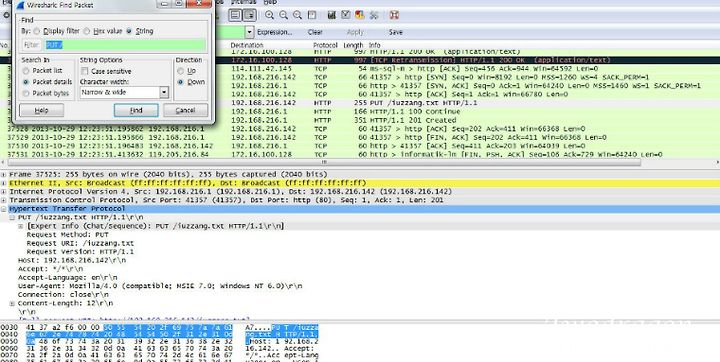Expand the Expert Info node
The image size is (720, 362).
[21, 226]
